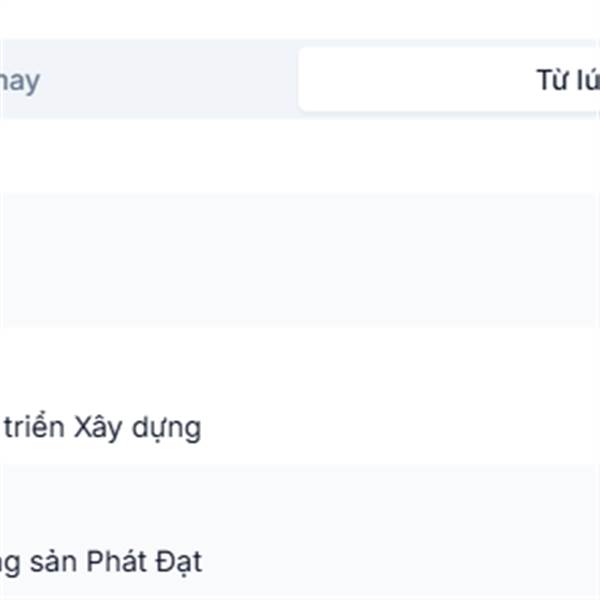Click the empty shaded row above "triển Xây dựng"

coord(300,260)
